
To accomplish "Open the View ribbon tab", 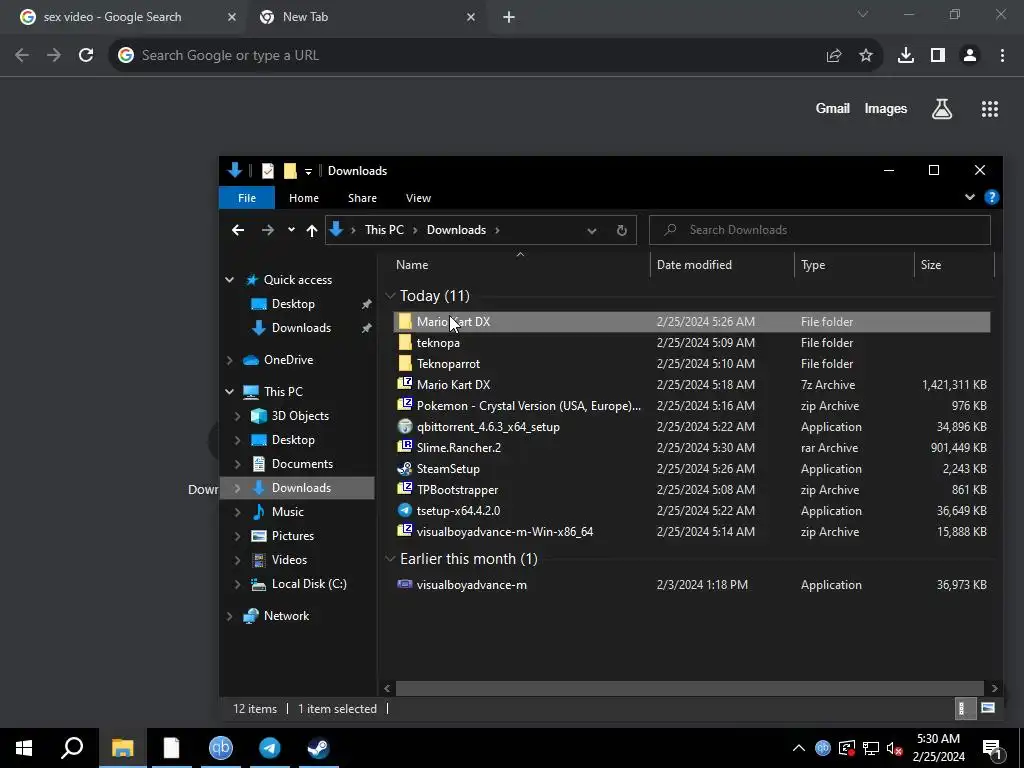I will point(419,198).
